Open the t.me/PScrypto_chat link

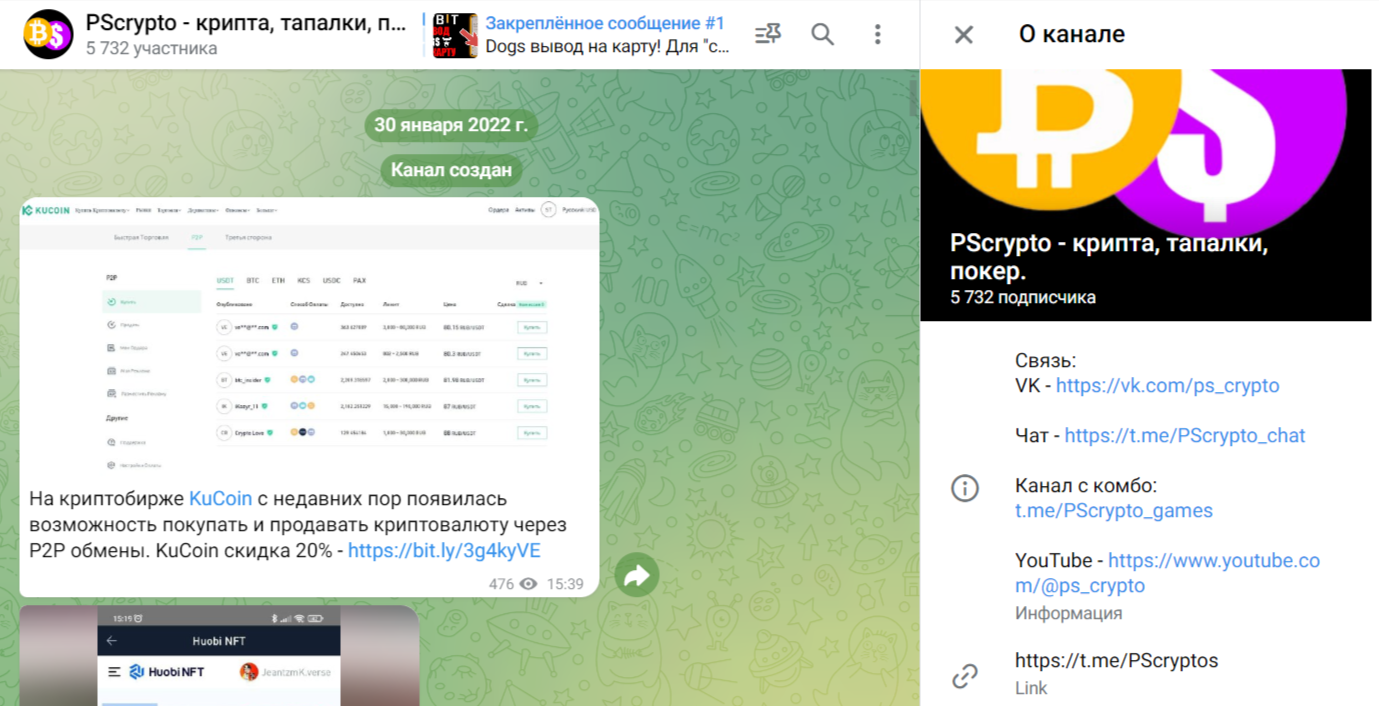(x=1185, y=436)
